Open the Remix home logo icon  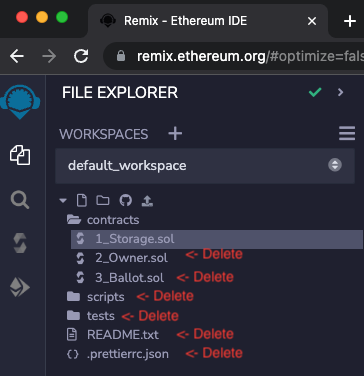20,102
